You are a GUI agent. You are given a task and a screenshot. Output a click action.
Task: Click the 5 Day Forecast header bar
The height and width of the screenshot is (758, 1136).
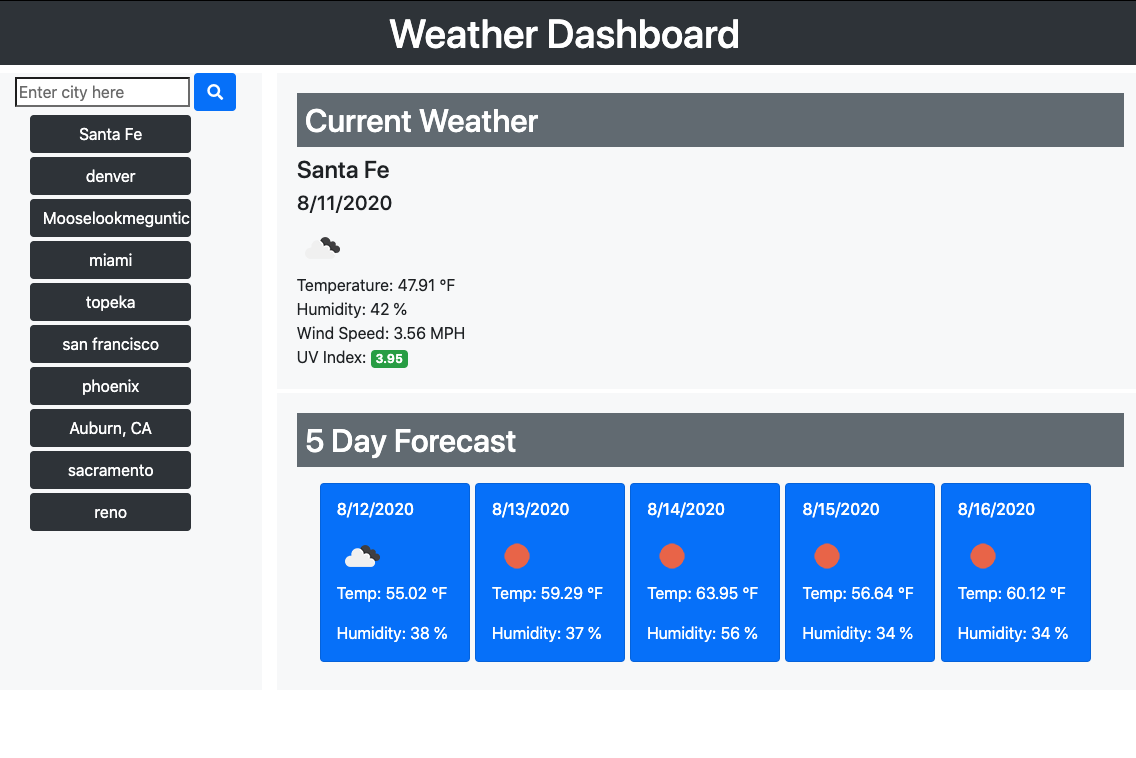click(710, 440)
